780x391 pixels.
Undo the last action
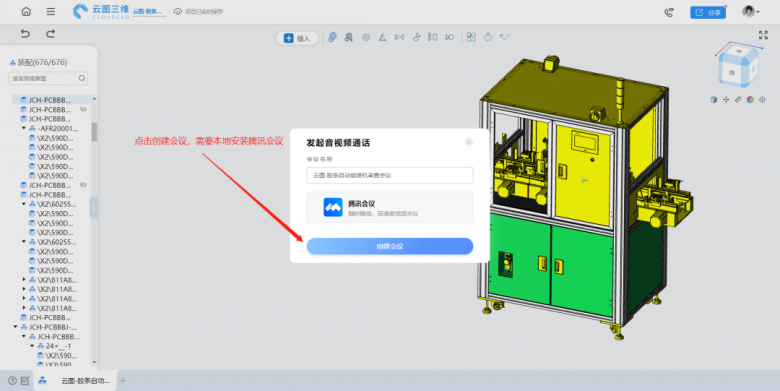[25, 34]
